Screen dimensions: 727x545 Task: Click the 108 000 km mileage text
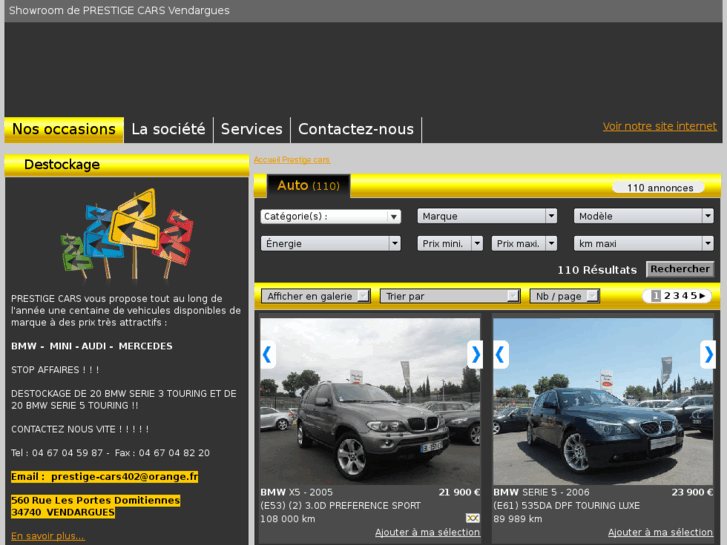[x=287, y=519]
